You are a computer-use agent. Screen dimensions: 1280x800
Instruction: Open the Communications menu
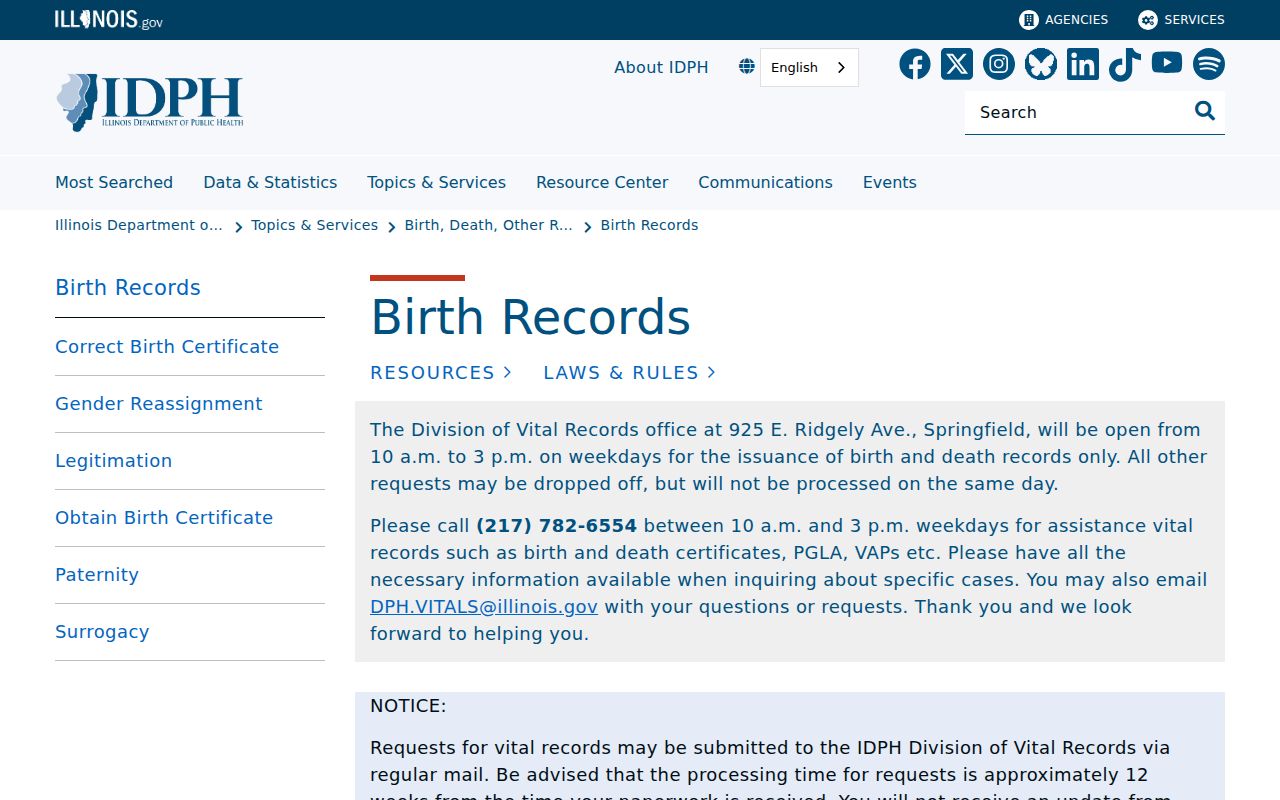[765, 182]
